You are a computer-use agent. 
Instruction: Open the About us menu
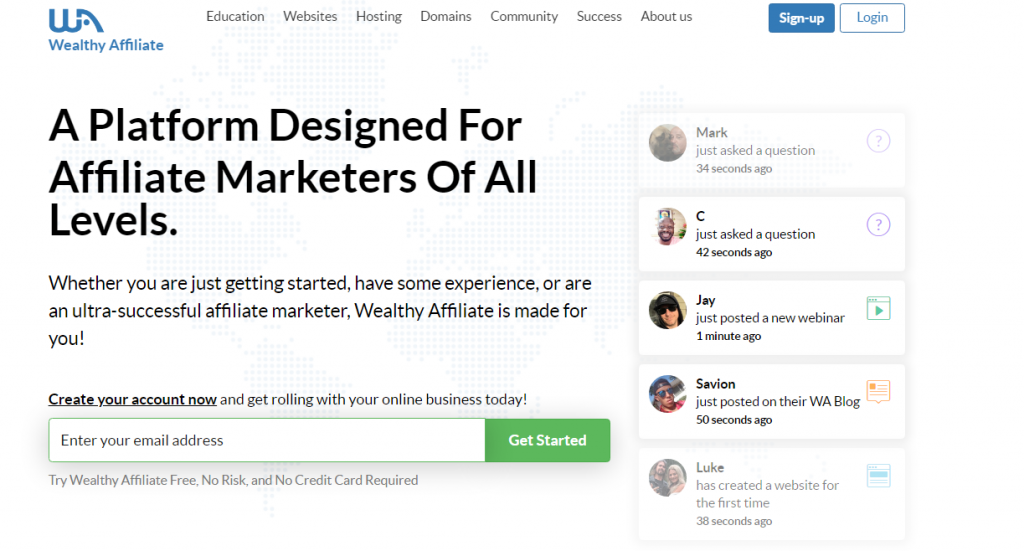coord(666,17)
